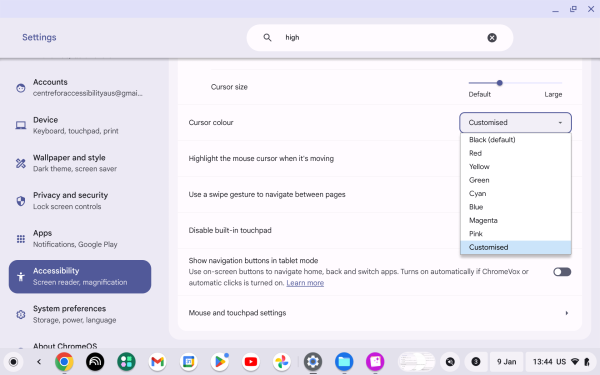Click in the settings search field
600x375 pixels.
click(x=380, y=38)
